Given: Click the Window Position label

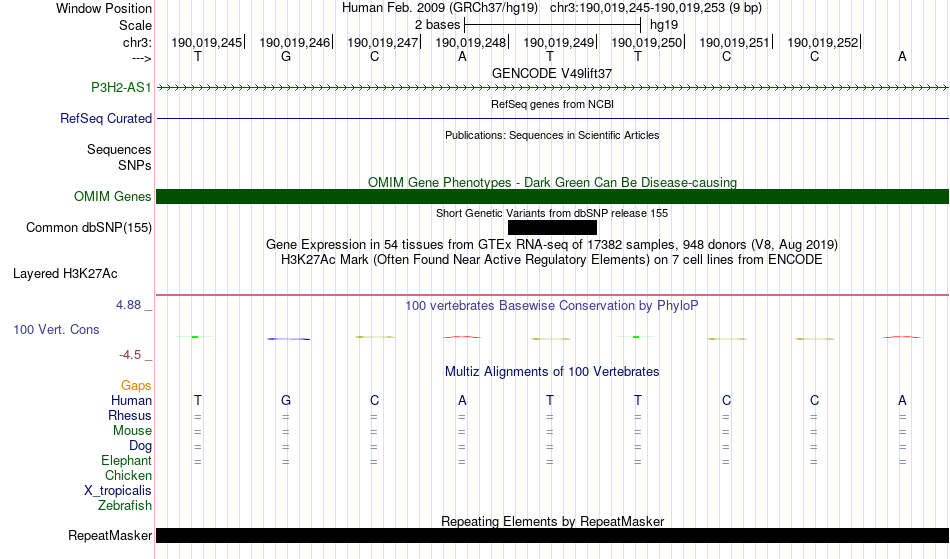Looking at the screenshot, I should [x=104, y=8].
